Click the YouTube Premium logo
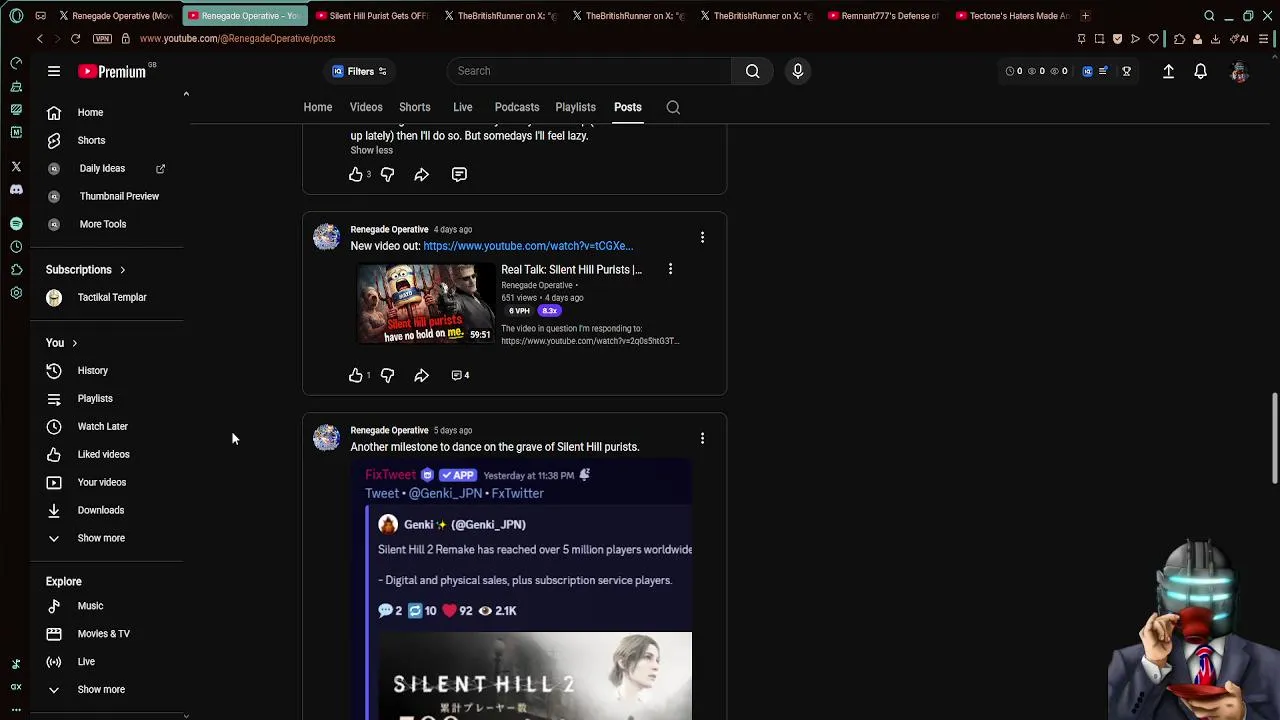The image size is (1280, 720). (113, 71)
